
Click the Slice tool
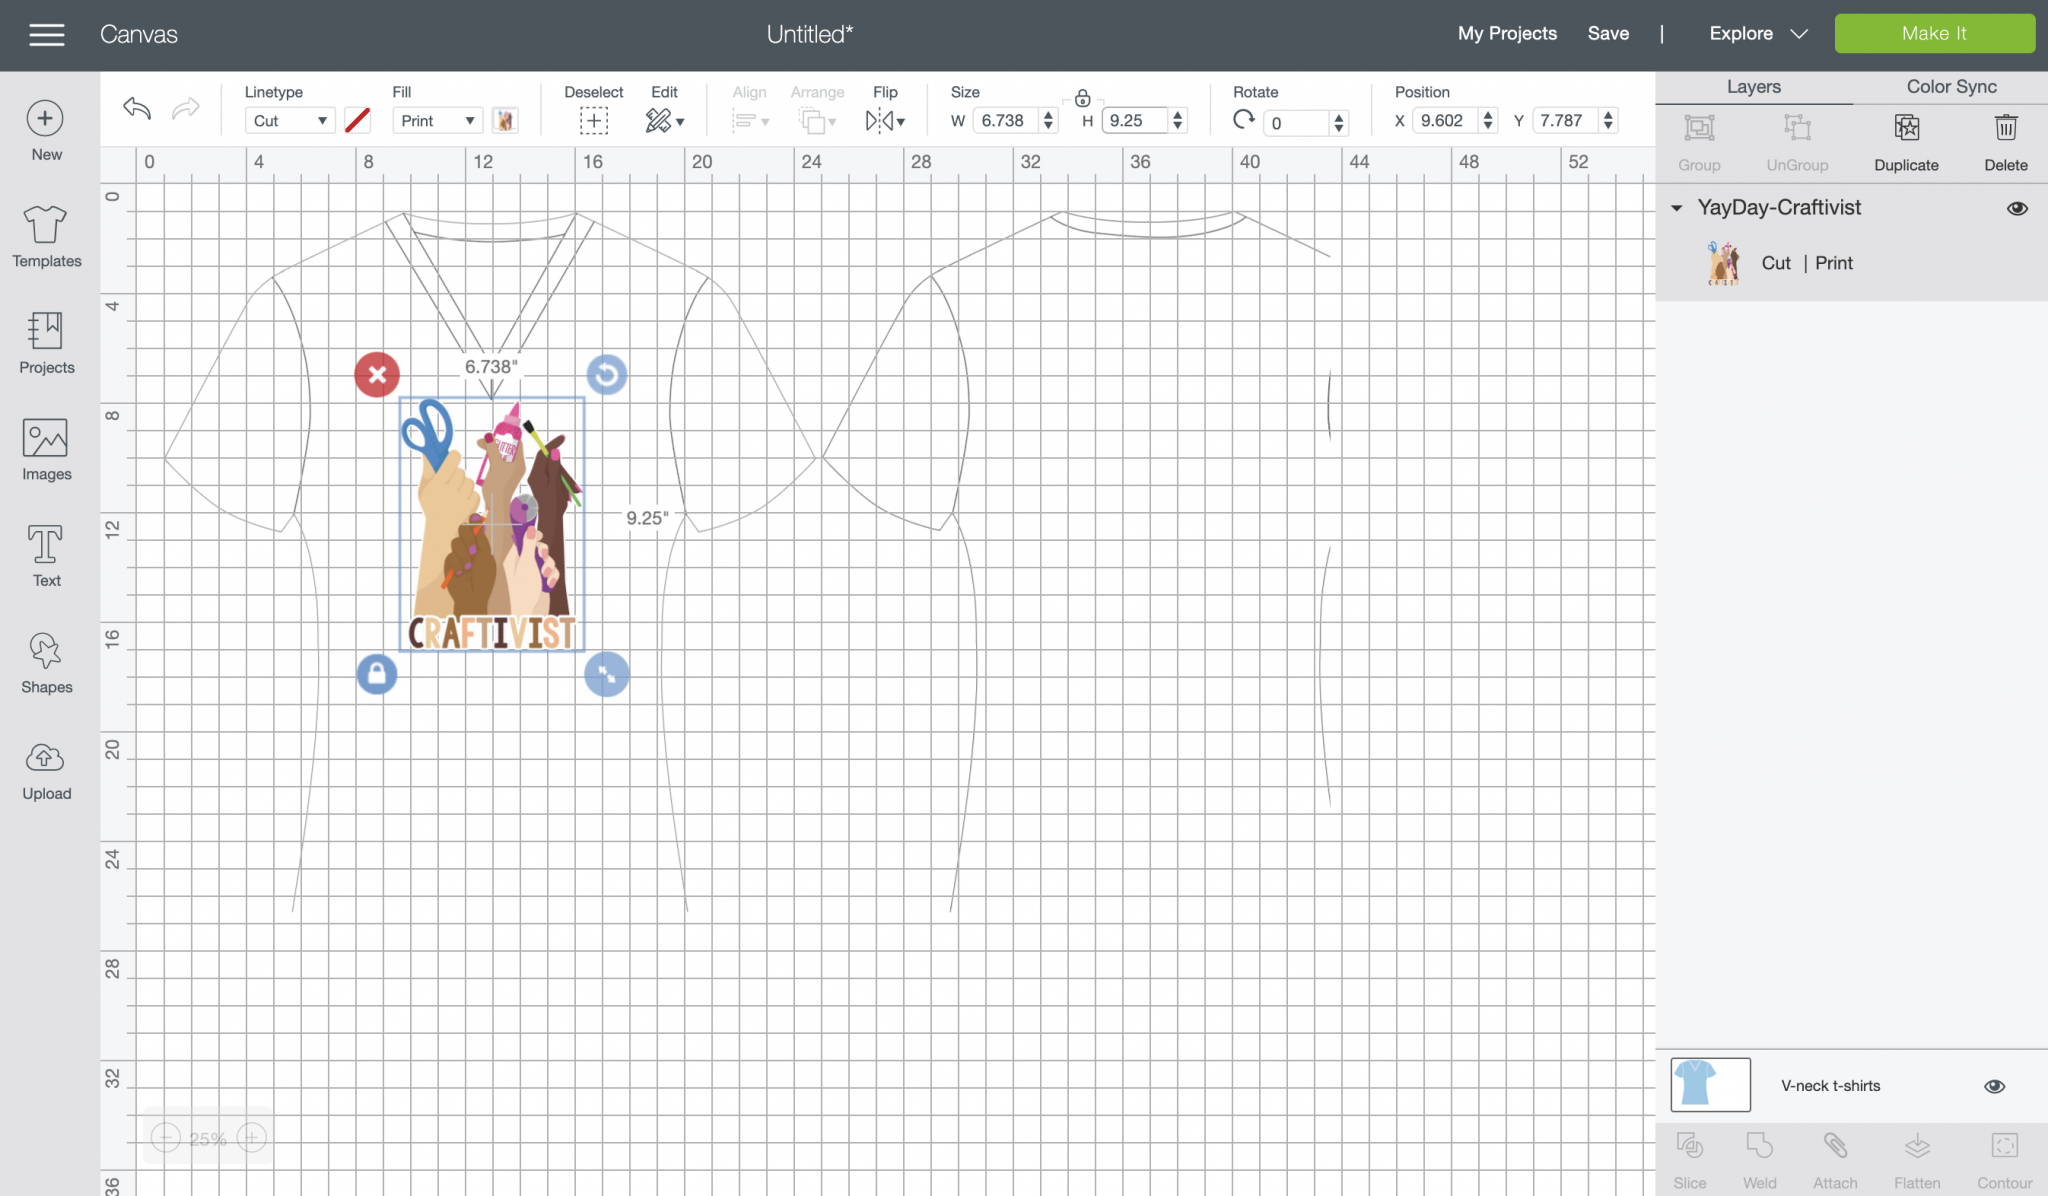click(1690, 1160)
